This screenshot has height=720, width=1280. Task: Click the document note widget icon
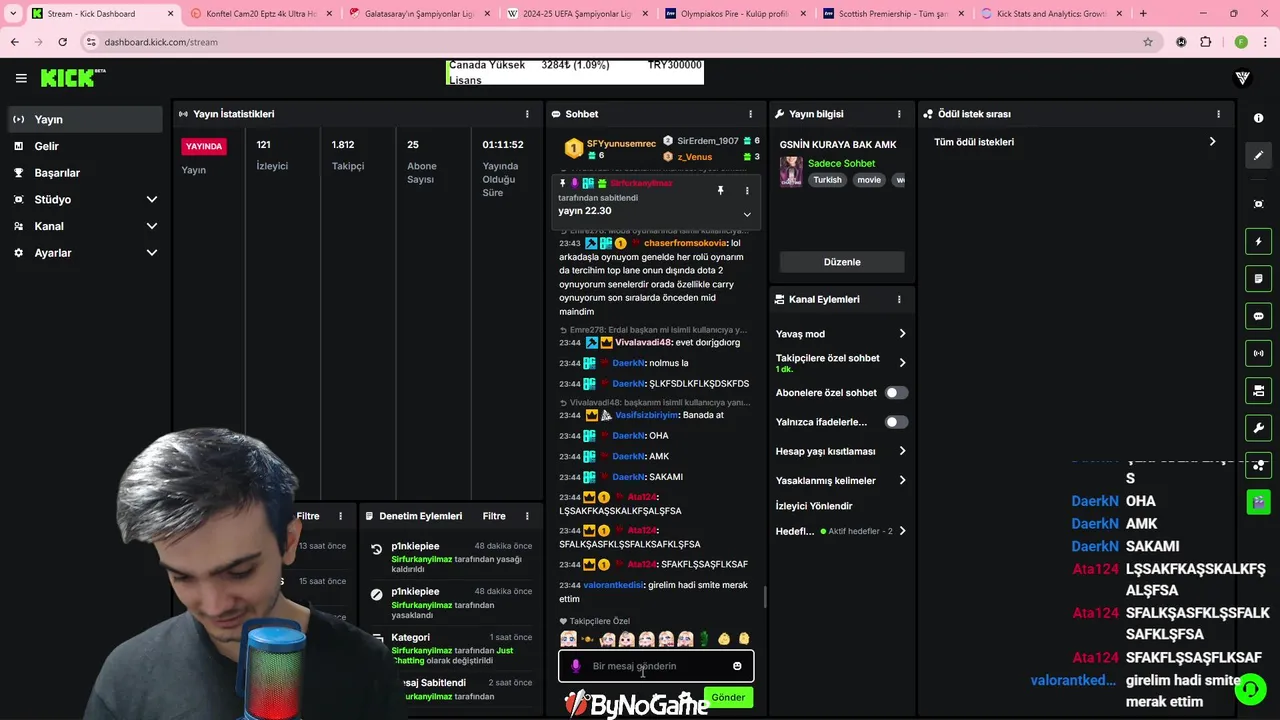1258,278
